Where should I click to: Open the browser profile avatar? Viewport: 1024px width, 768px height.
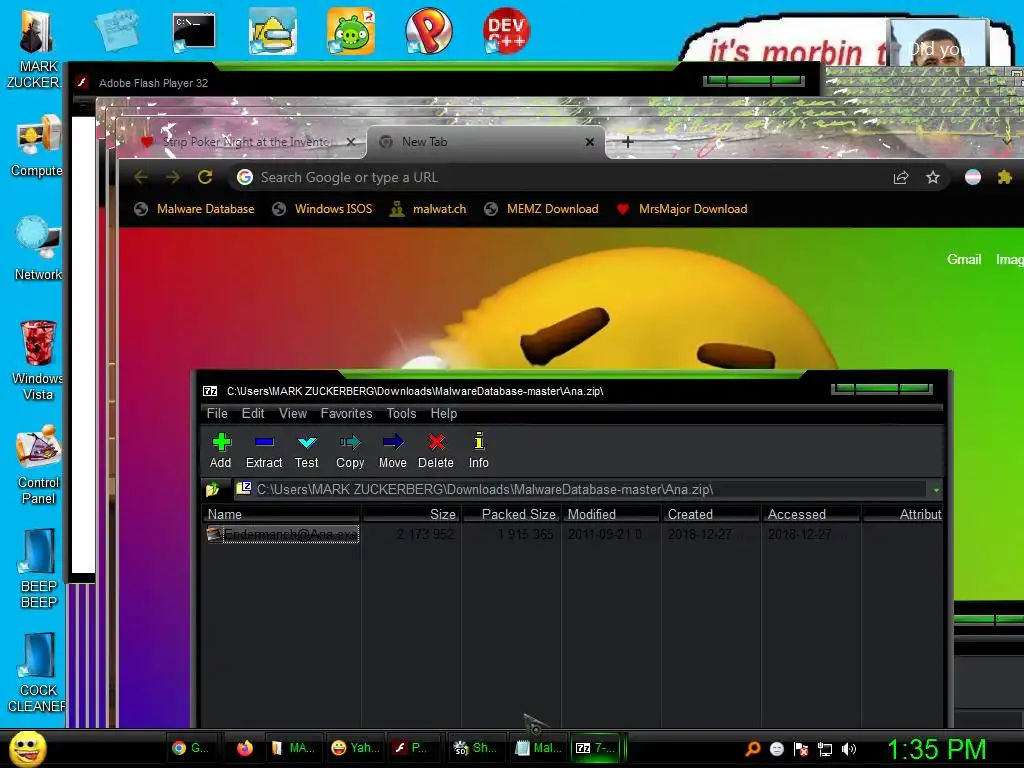[973, 177]
